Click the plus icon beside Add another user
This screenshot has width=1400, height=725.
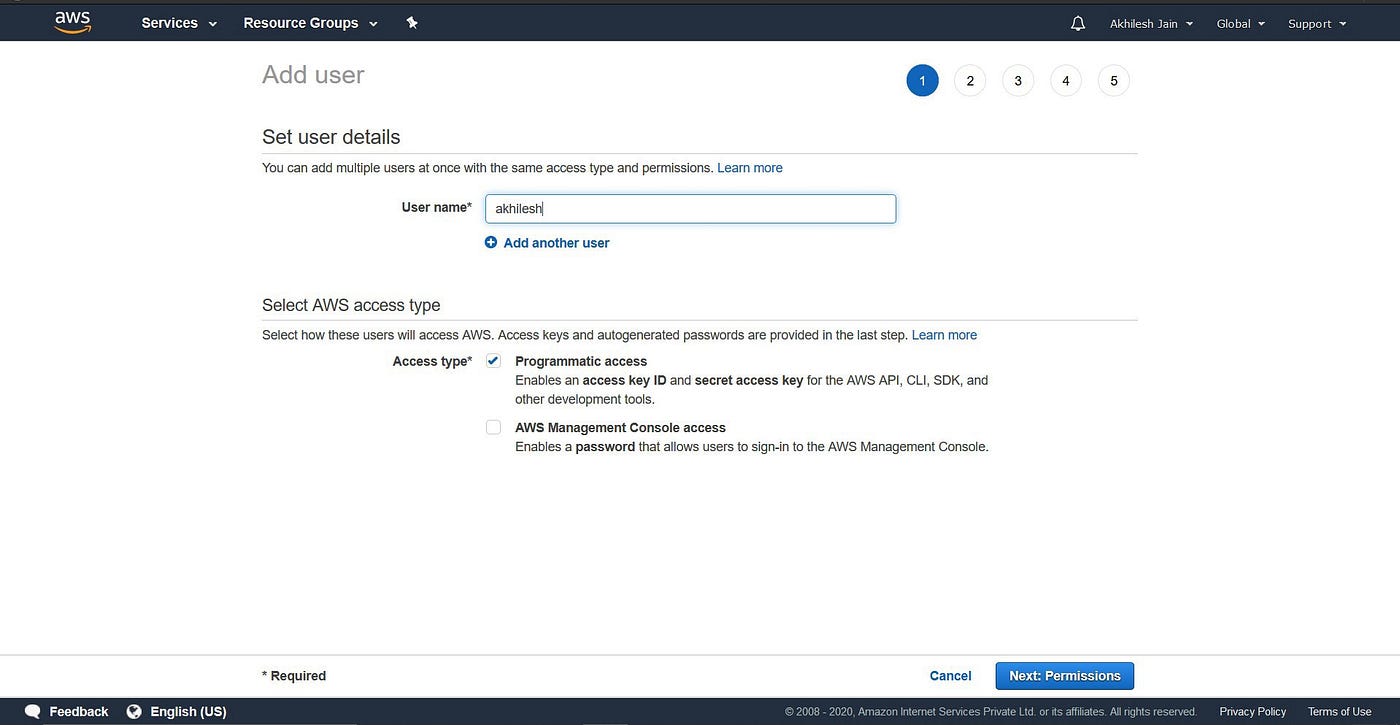click(491, 242)
